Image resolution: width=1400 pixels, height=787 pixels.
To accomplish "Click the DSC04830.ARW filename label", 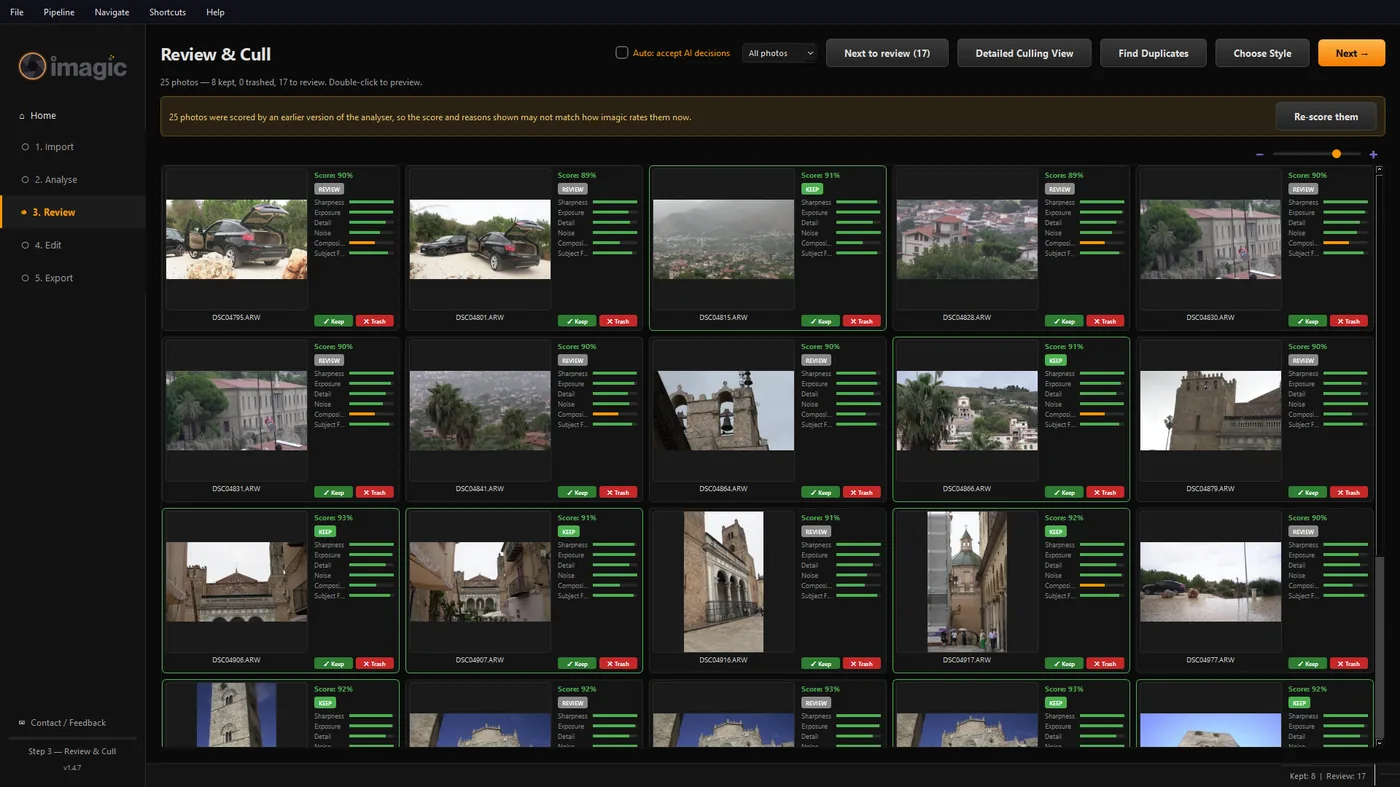I will tap(1211, 317).
